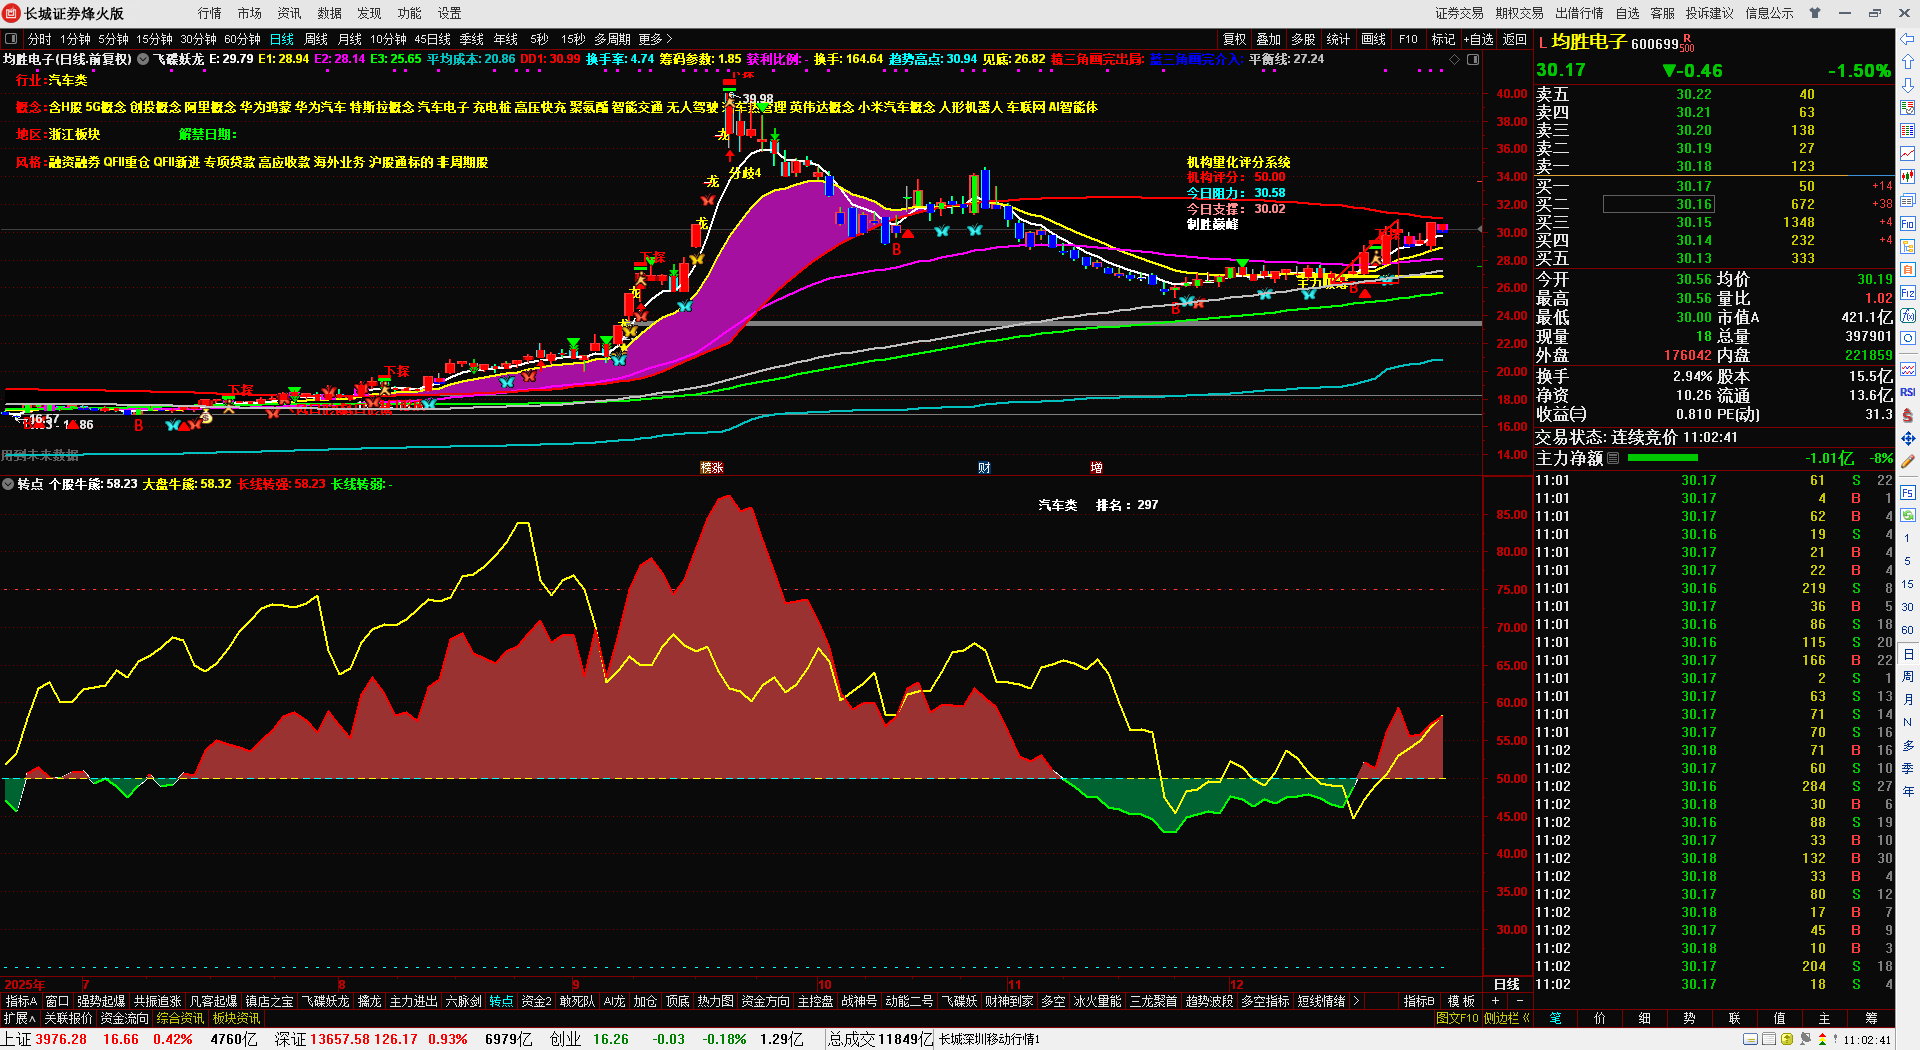Toggle 叠加 overlay in toolbar
The height and width of the screenshot is (1050, 1920).
[1269, 39]
